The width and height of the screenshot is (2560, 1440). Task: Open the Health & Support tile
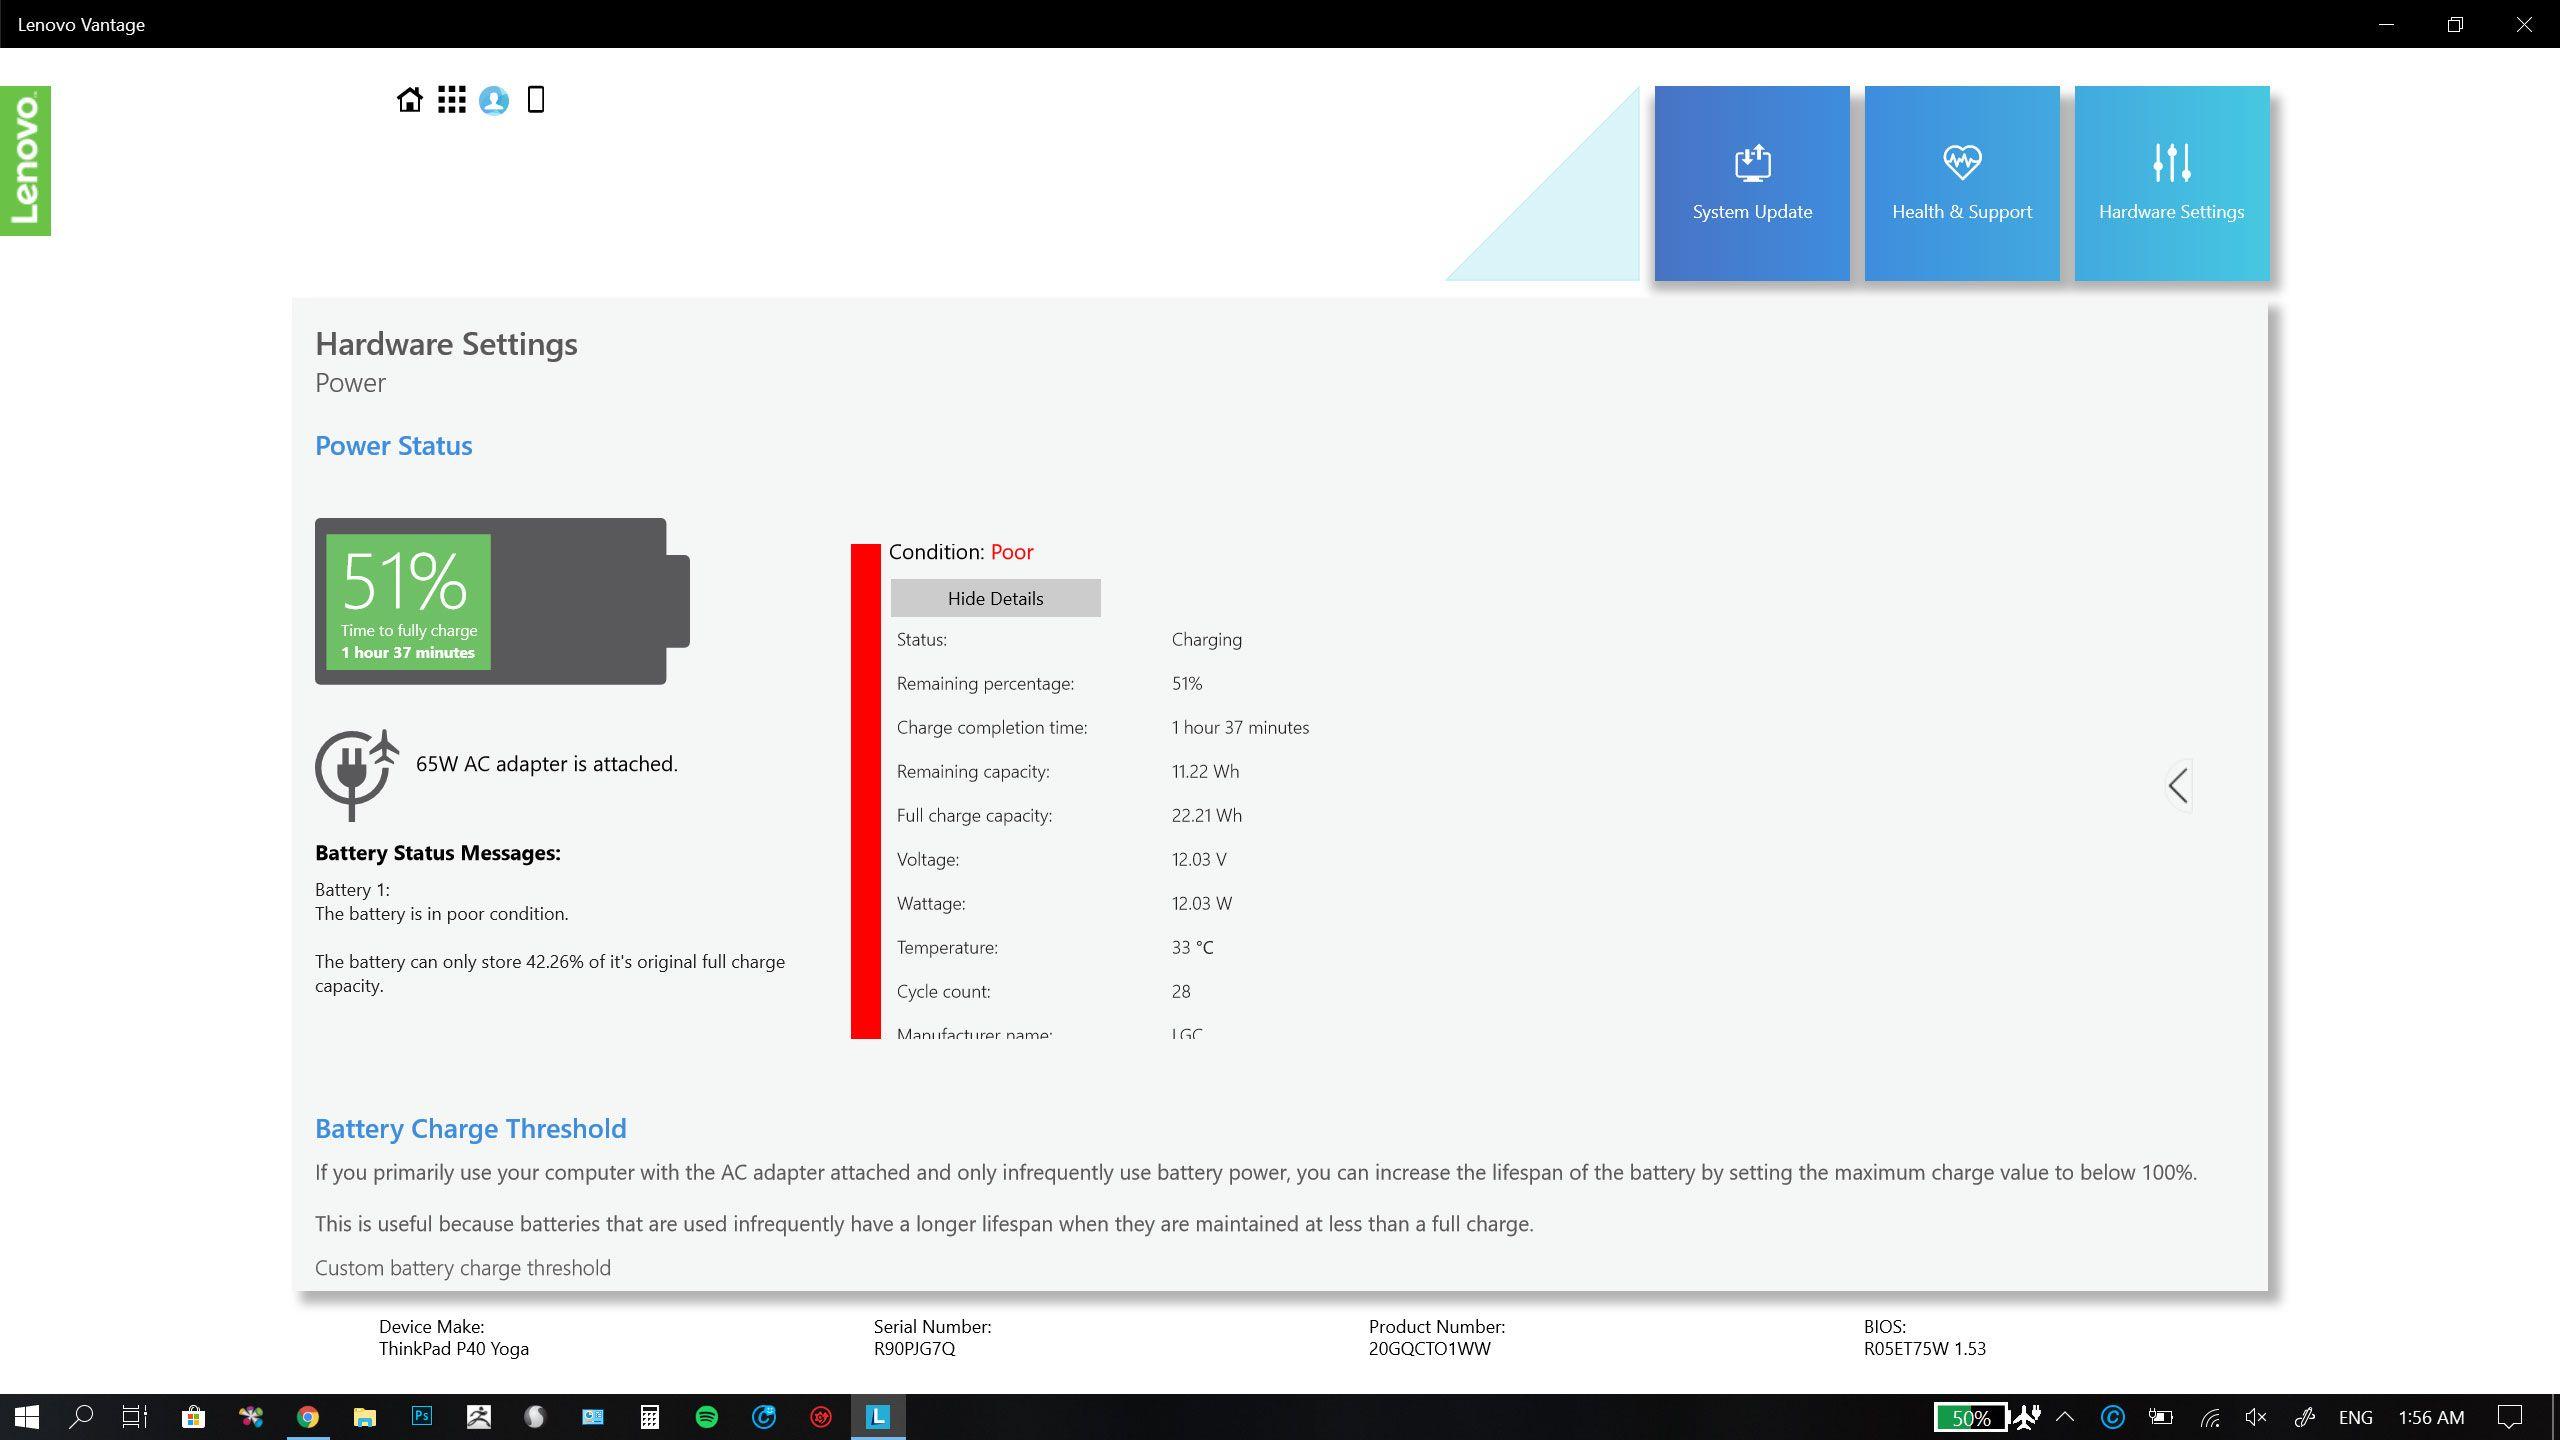1962,183
